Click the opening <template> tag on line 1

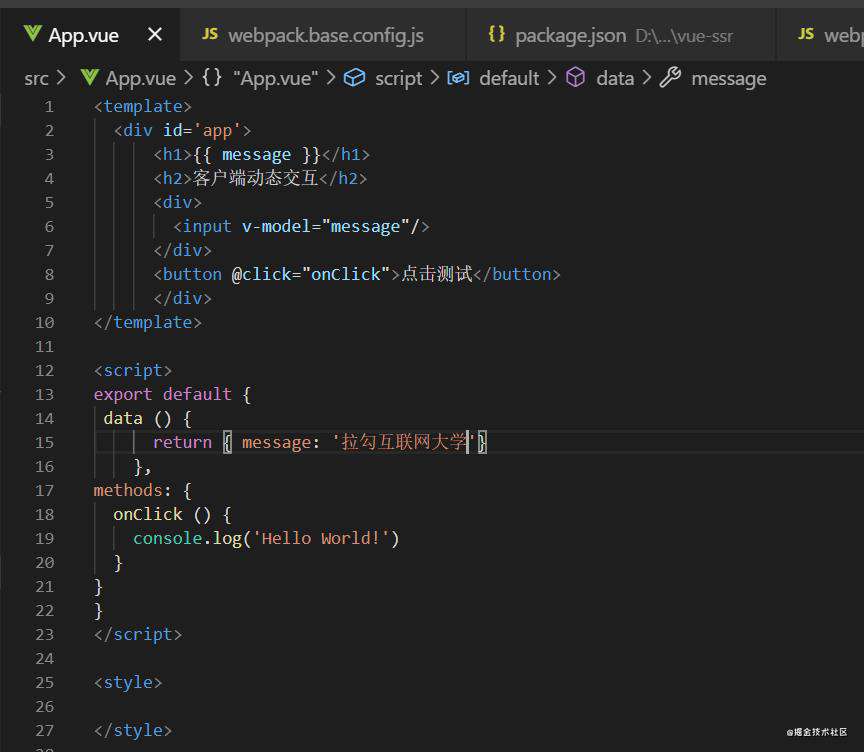(x=142, y=106)
